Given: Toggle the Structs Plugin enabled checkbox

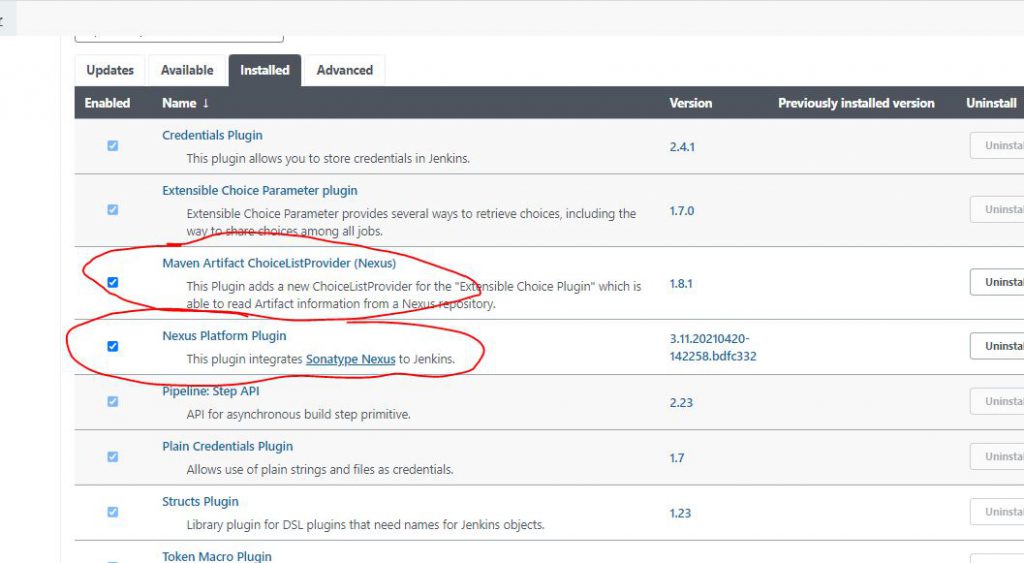Looking at the screenshot, I should [x=112, y=512].
